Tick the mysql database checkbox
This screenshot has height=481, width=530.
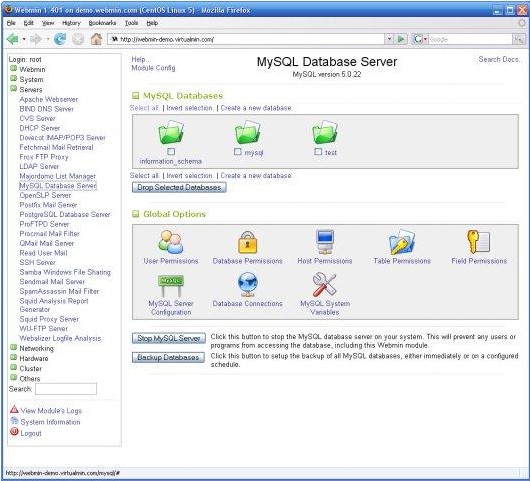[238, 152]
